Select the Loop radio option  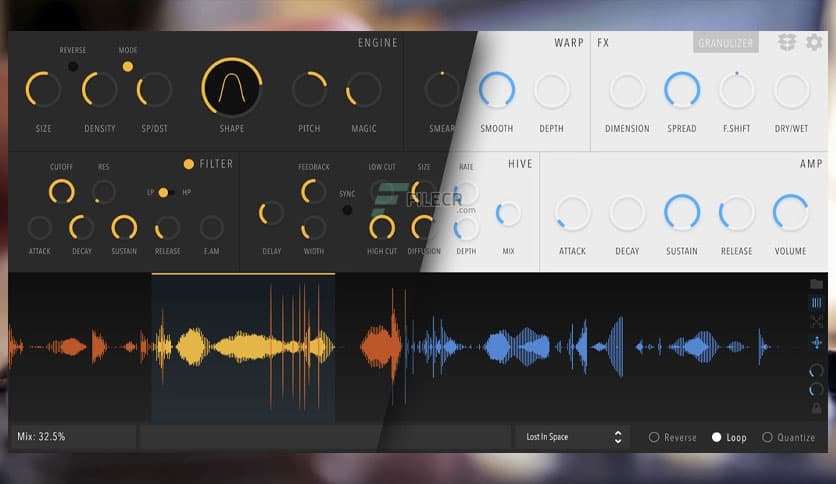729,437
